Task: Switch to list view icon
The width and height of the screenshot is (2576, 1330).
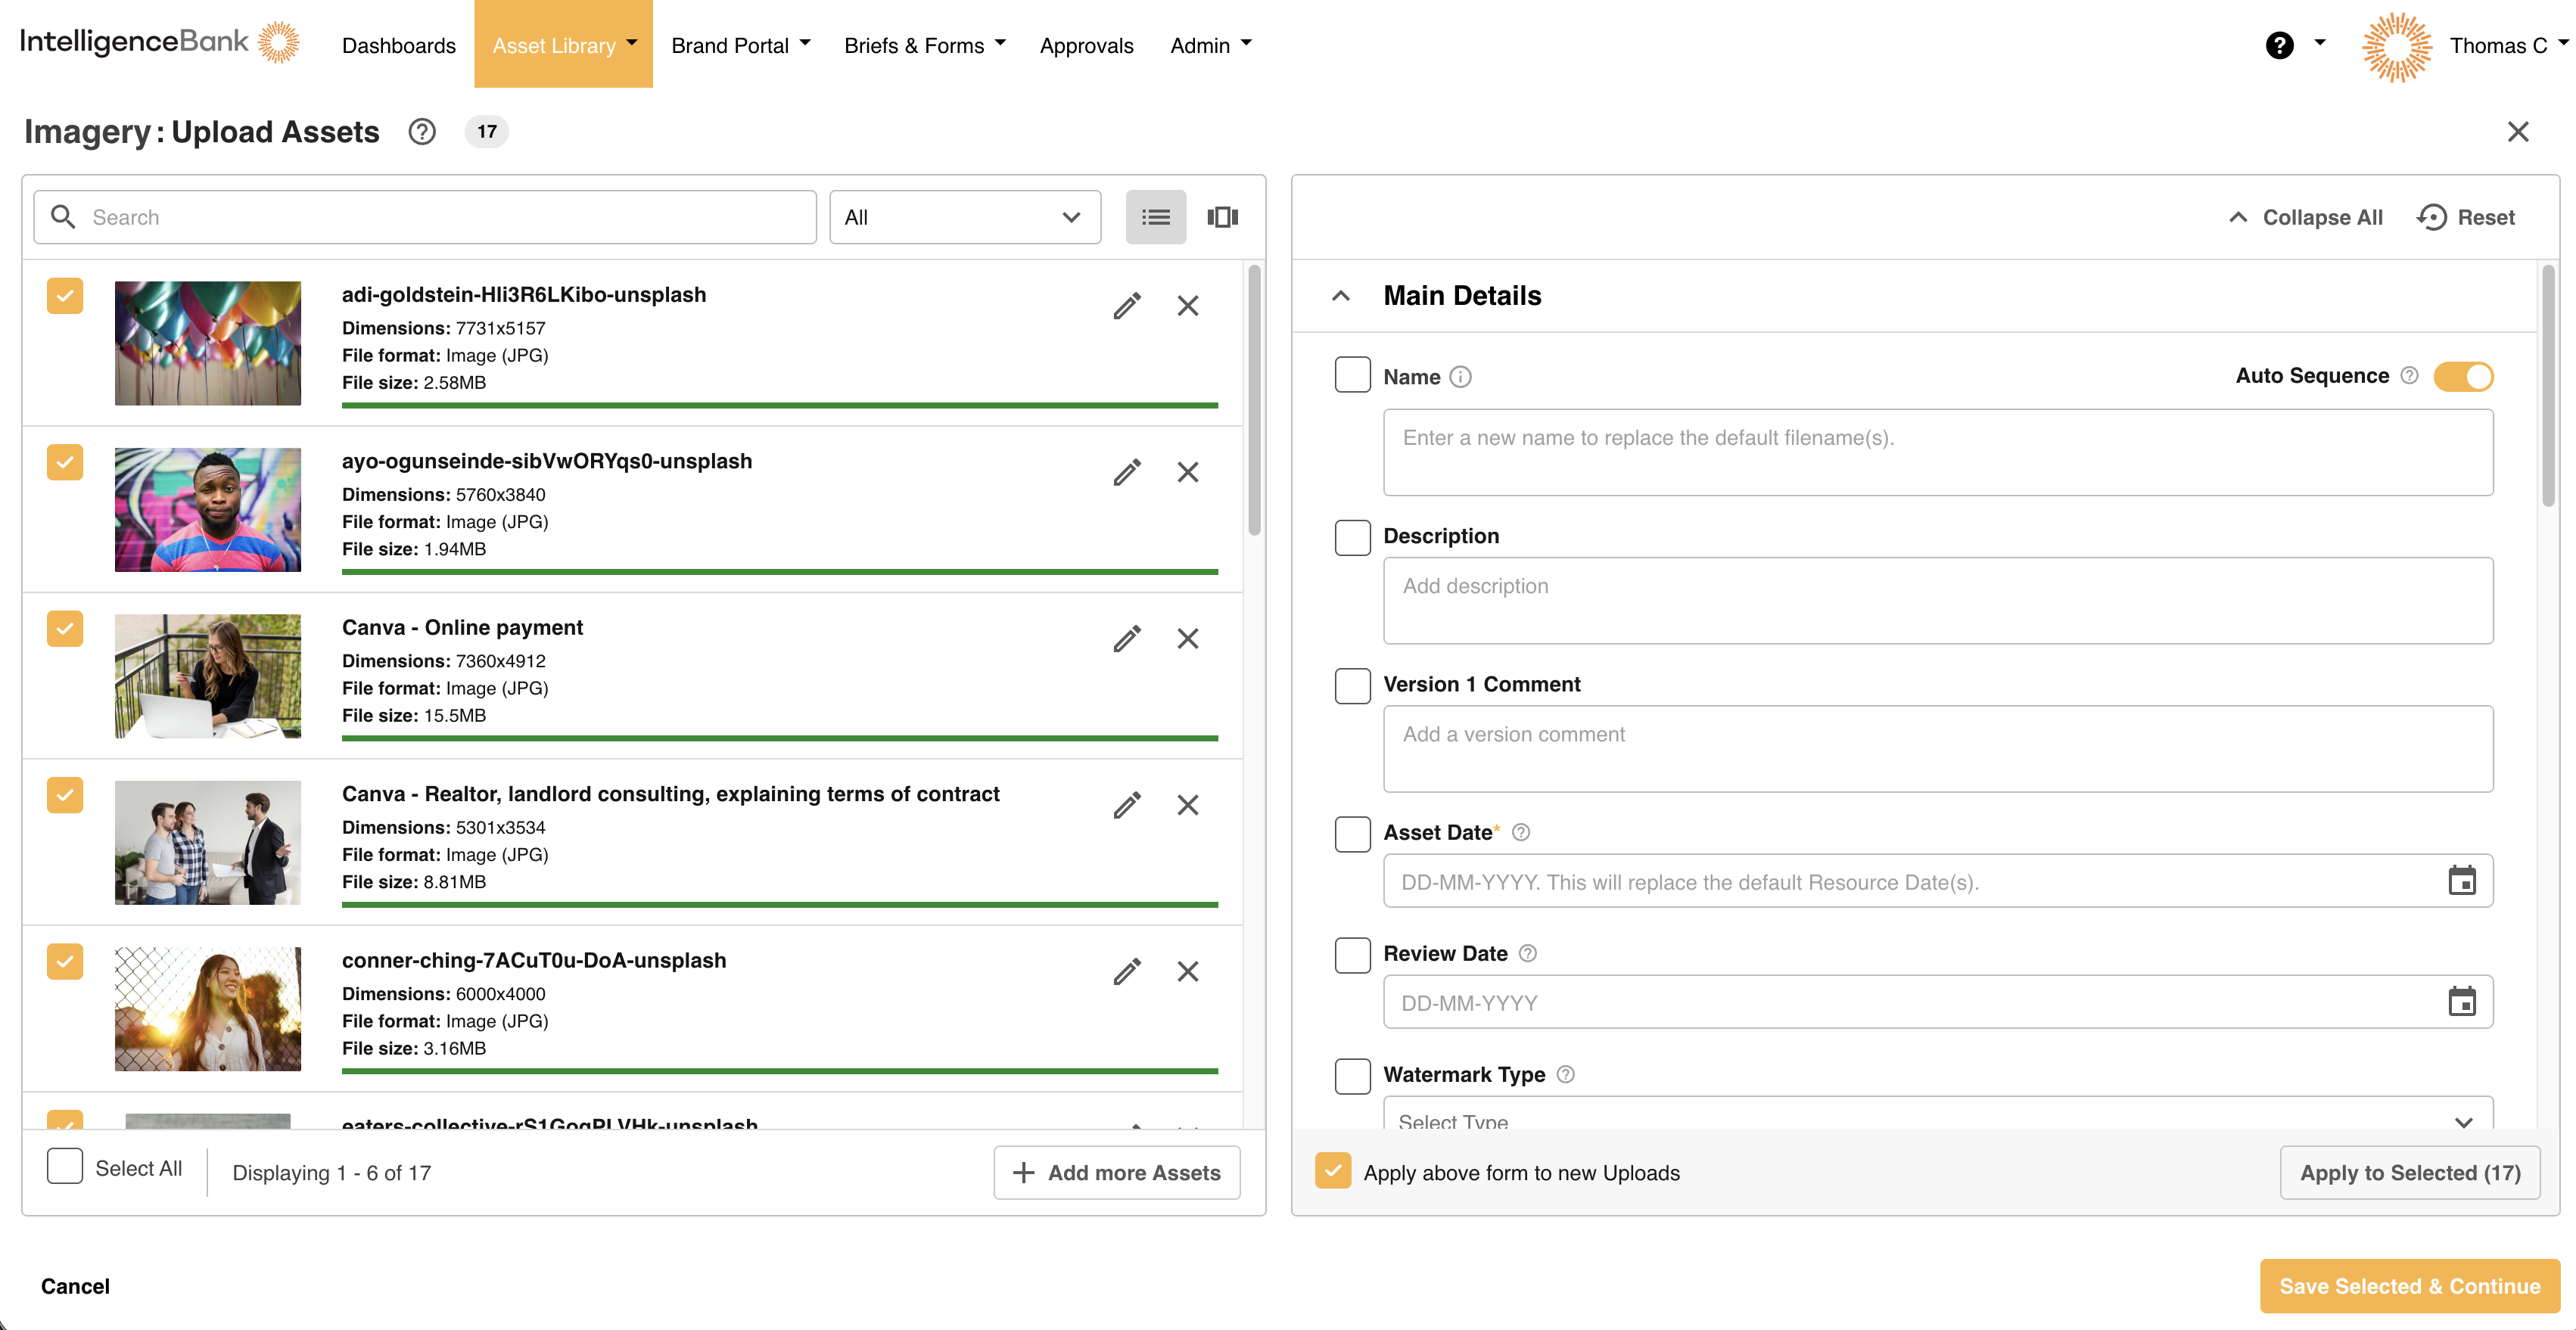Action: [1156, 217]
